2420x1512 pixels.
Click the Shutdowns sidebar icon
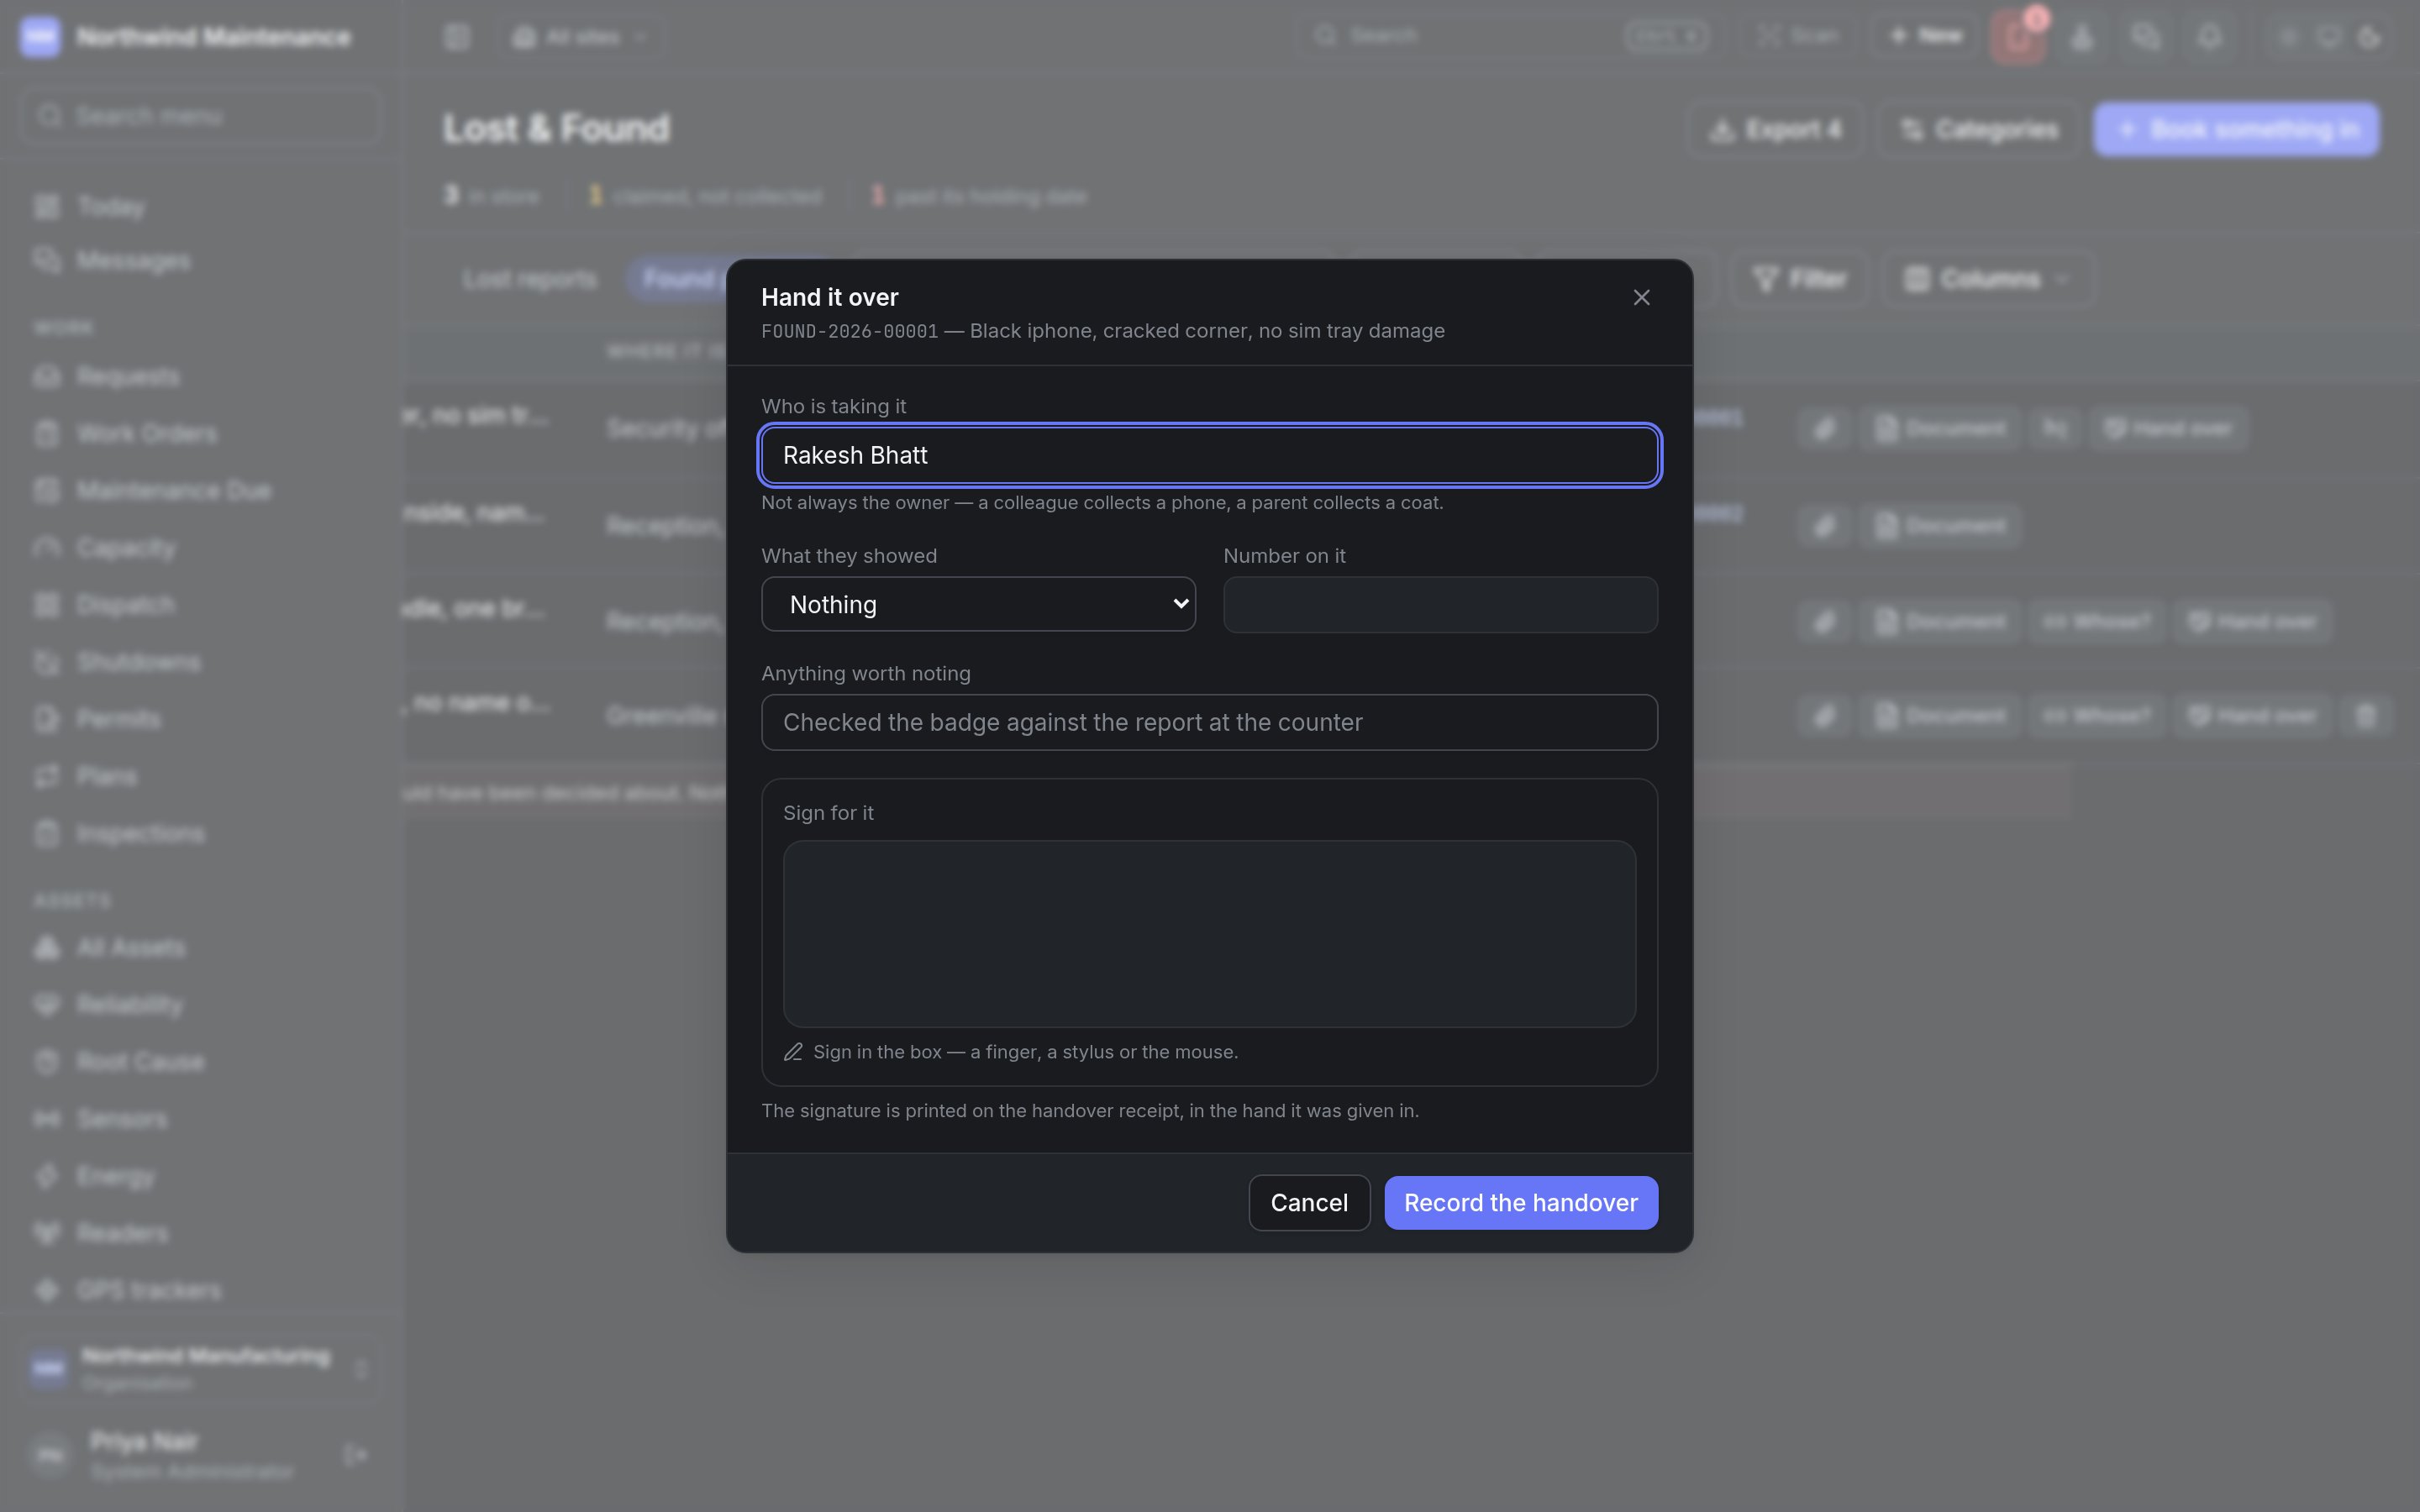click(x=47, y=662)
